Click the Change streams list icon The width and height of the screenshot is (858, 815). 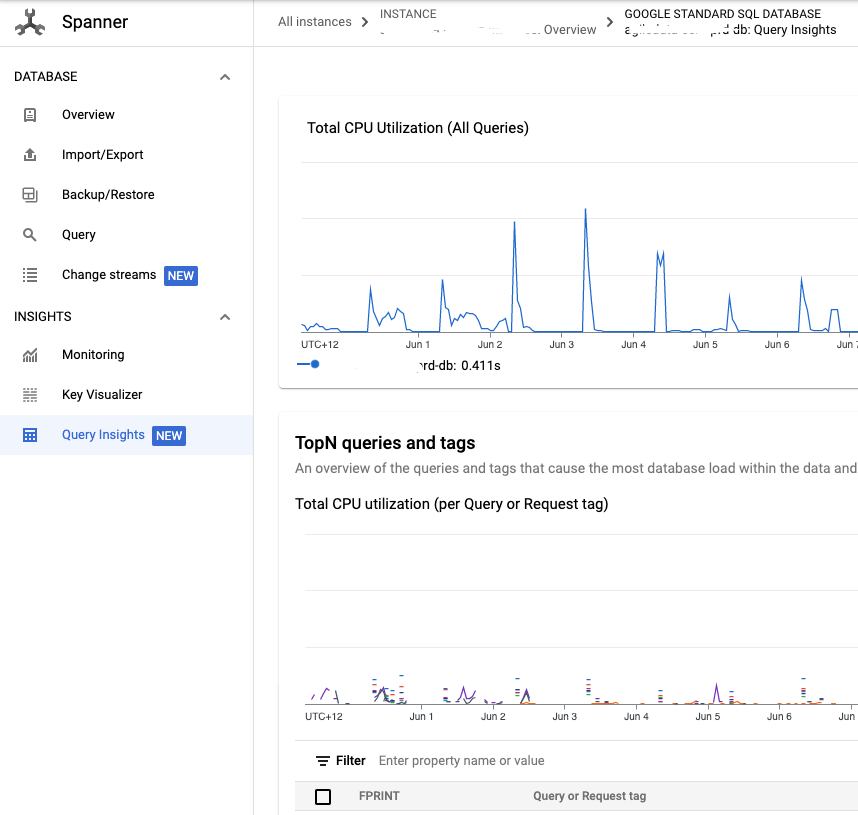coord(30,275)
